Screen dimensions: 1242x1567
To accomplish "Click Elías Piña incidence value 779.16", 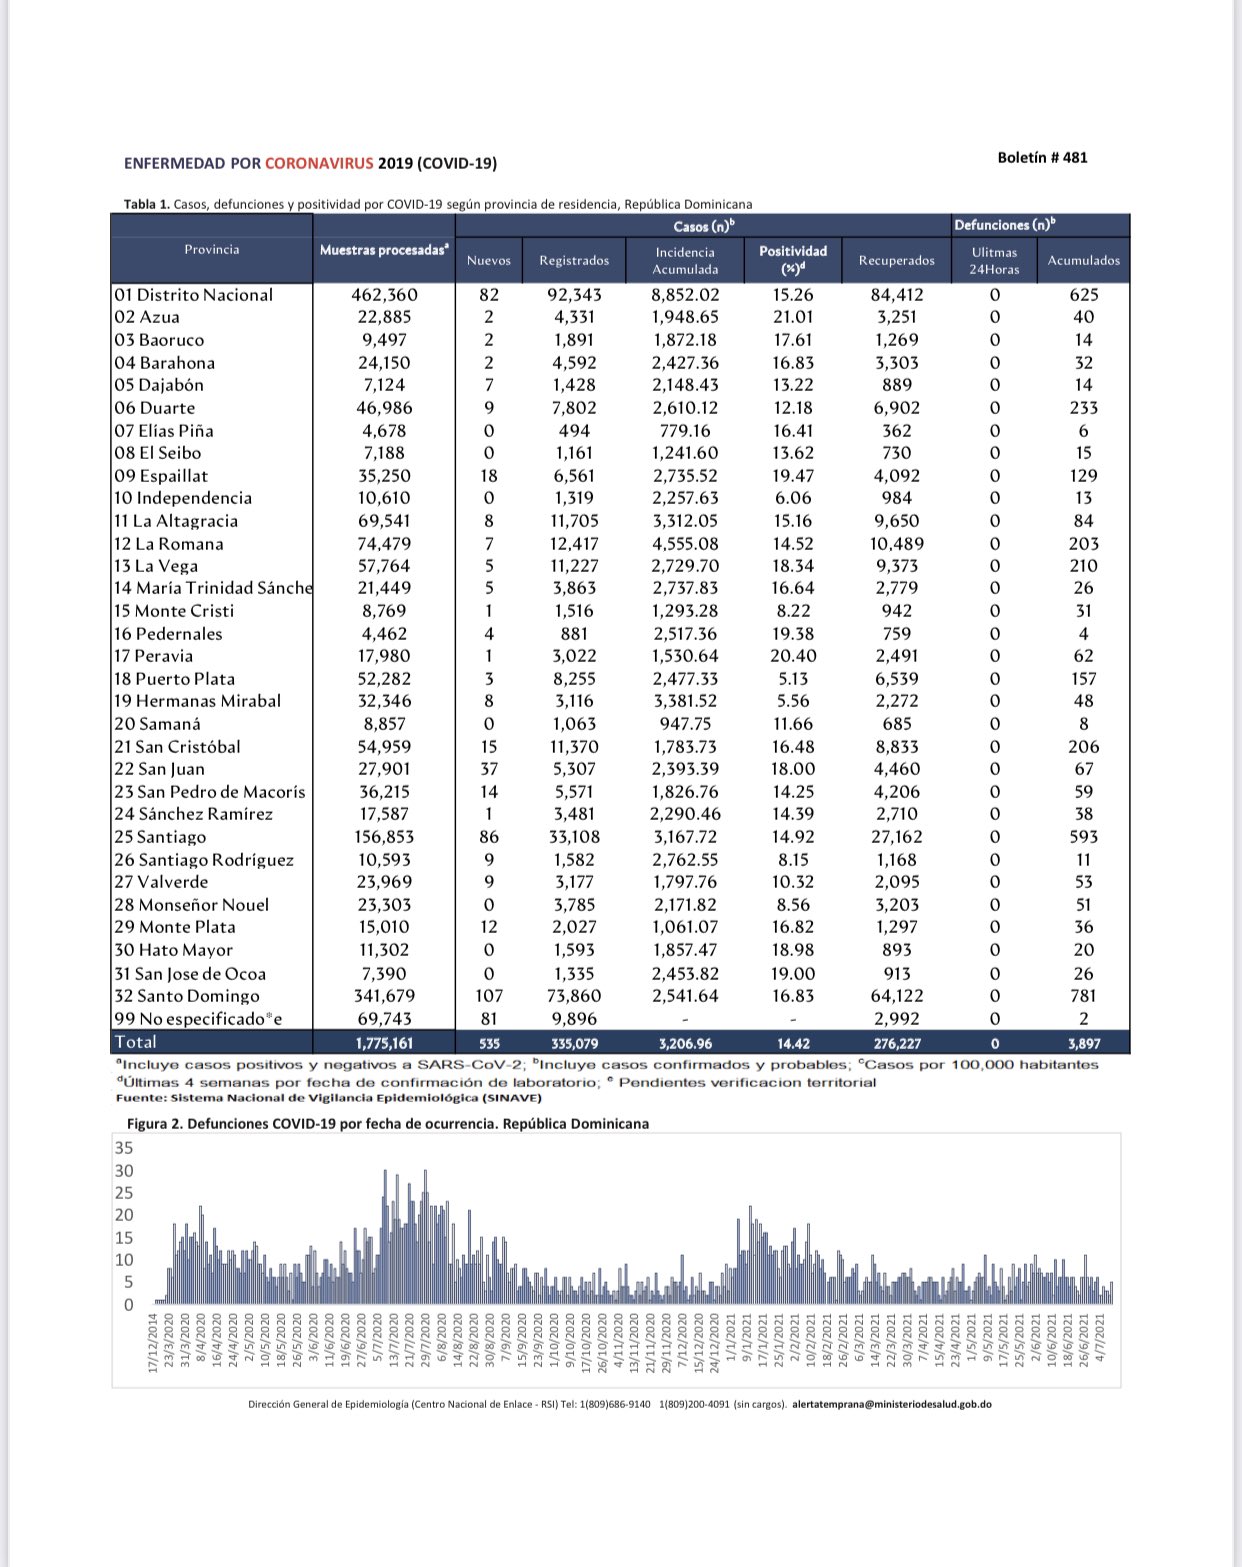I will (x=685, y=430).
